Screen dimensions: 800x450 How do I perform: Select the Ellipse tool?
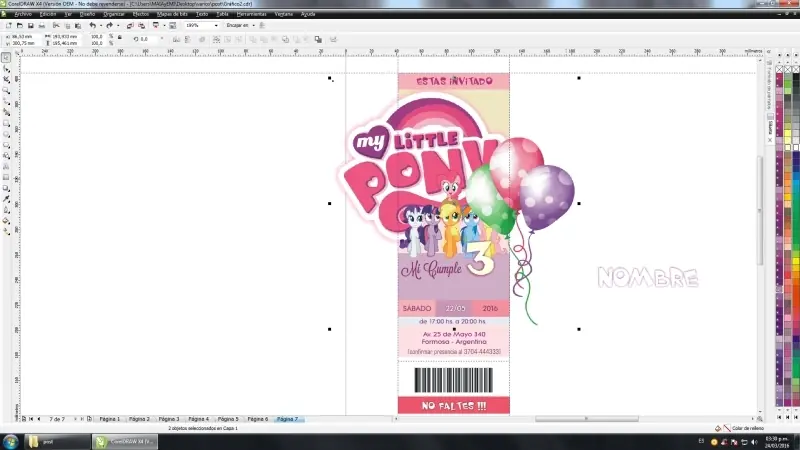point(6,134)
